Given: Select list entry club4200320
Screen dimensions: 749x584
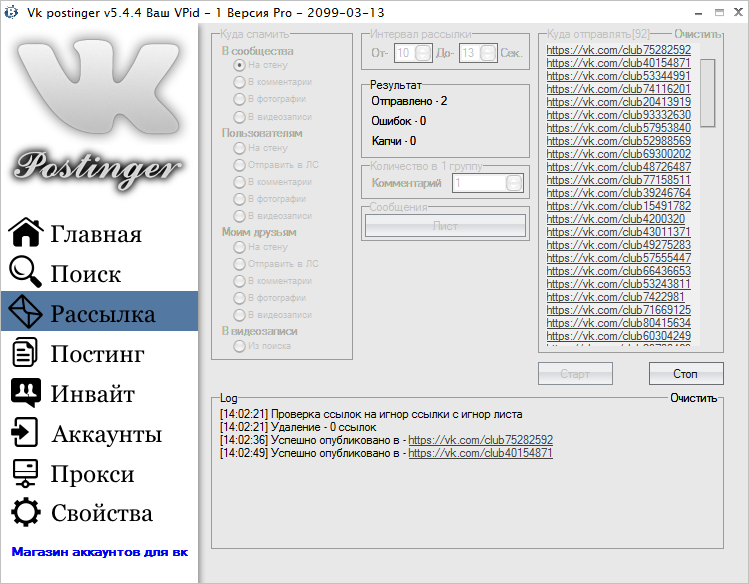Looking at the screenshot, I should coord(616,219).
